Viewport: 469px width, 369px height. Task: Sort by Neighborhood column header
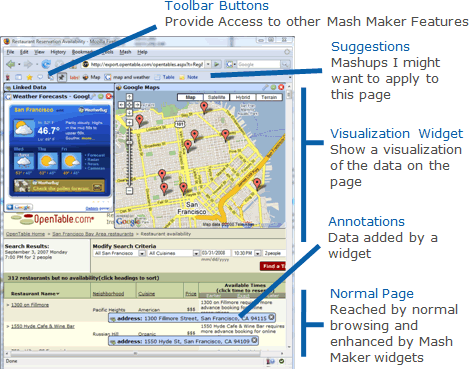(108, 294)
